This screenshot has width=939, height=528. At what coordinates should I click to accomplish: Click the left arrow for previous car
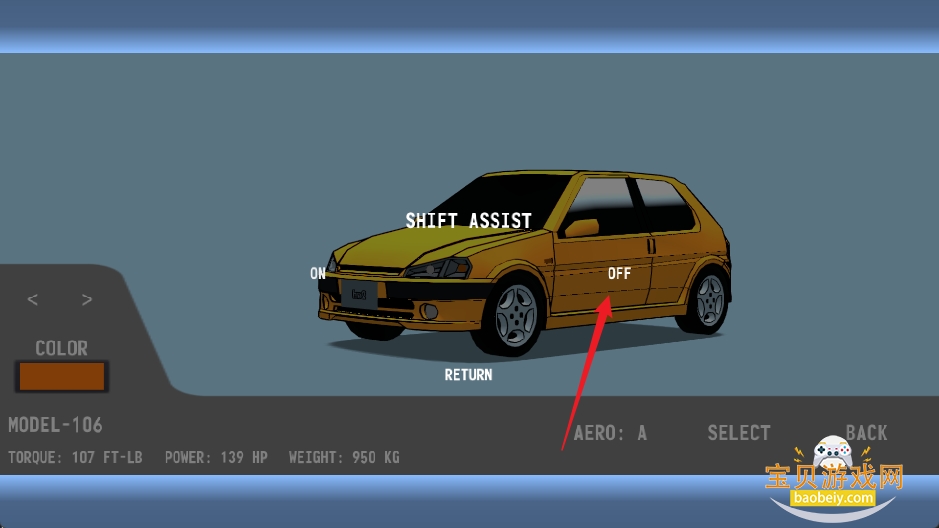click(x=33, y=300)
